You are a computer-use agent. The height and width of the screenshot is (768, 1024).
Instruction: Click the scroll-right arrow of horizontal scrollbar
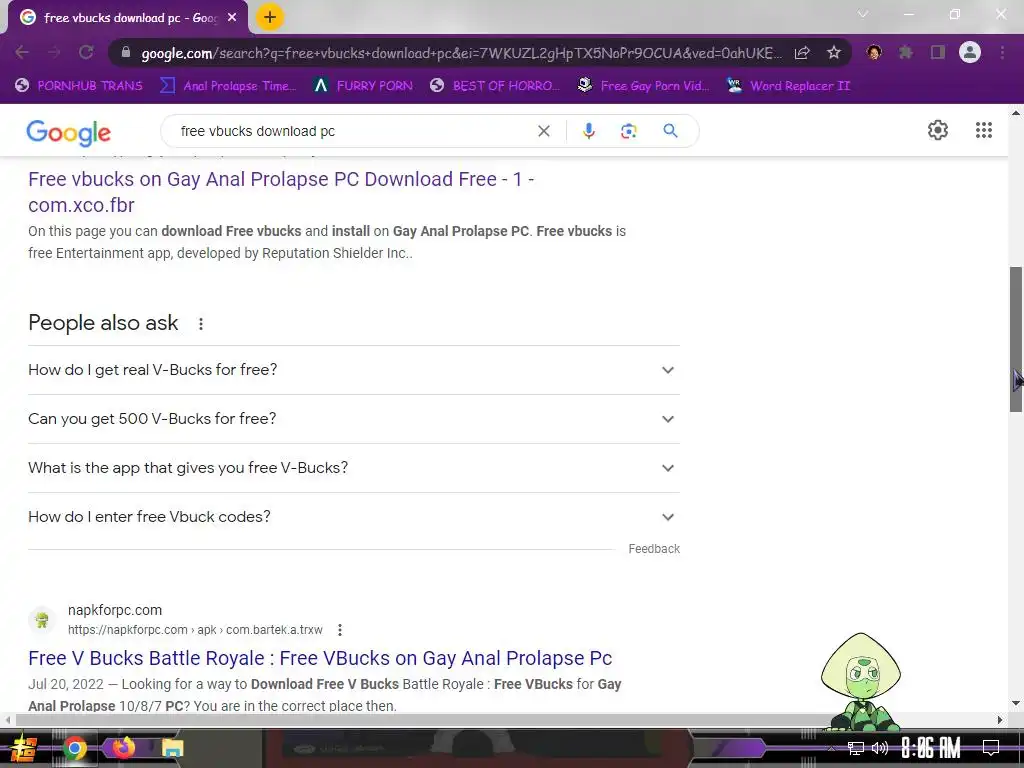pyautogui.click(x=999, y=720)
